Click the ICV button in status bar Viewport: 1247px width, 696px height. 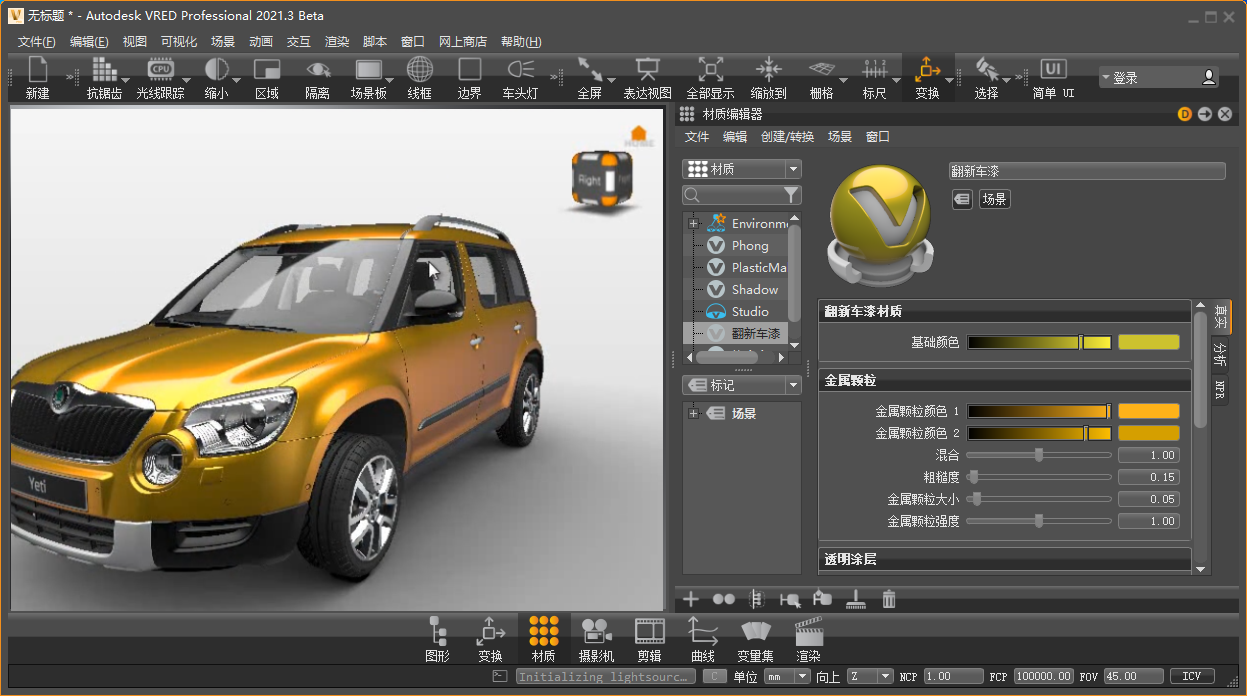1192,676
